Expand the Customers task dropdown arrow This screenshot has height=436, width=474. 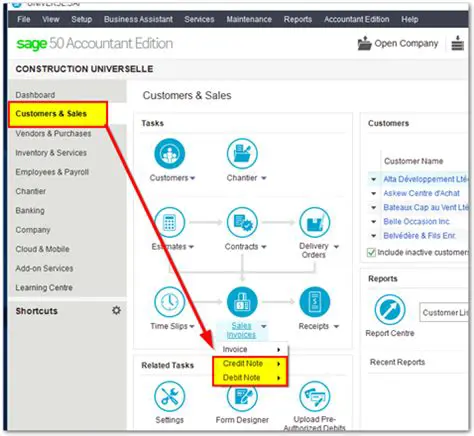tap(192, 178)
